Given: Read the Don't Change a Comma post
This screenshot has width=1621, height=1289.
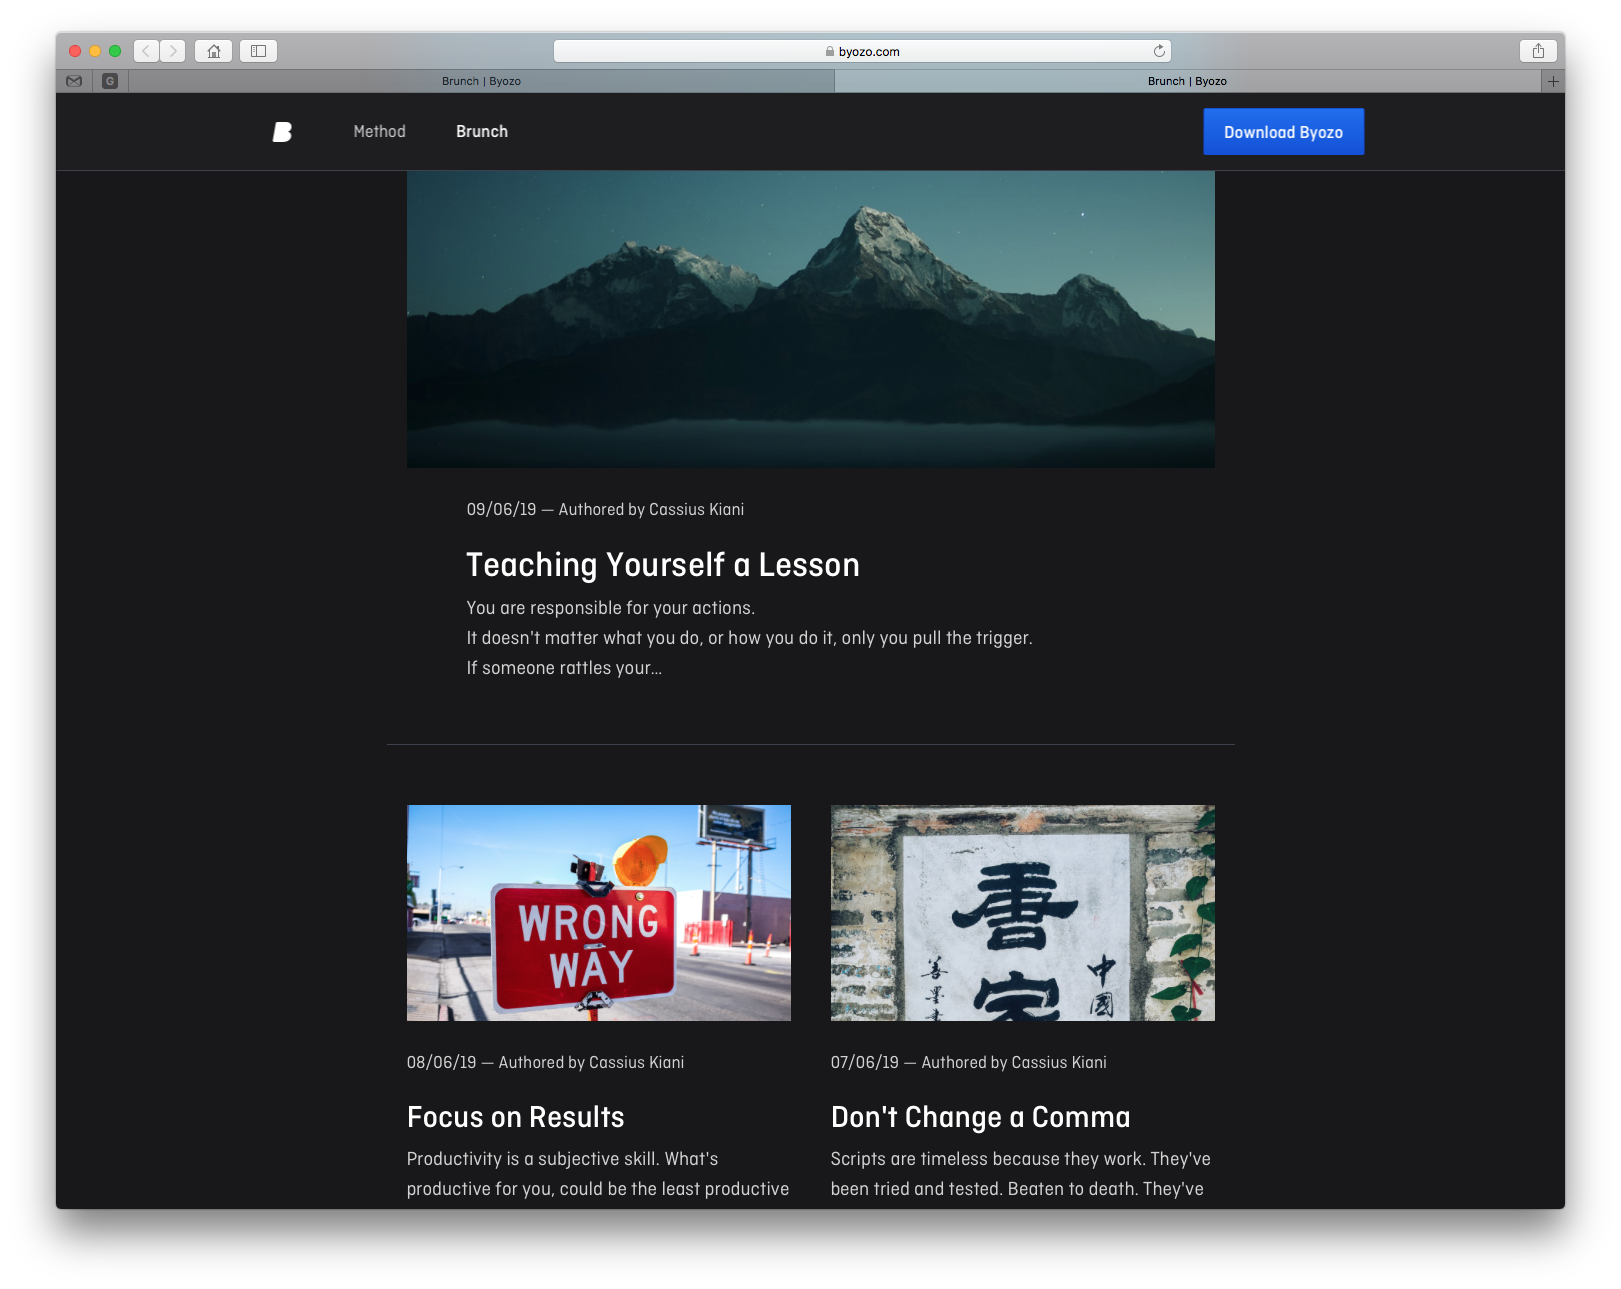Looking at the screenshot, I should point(980,1117).
